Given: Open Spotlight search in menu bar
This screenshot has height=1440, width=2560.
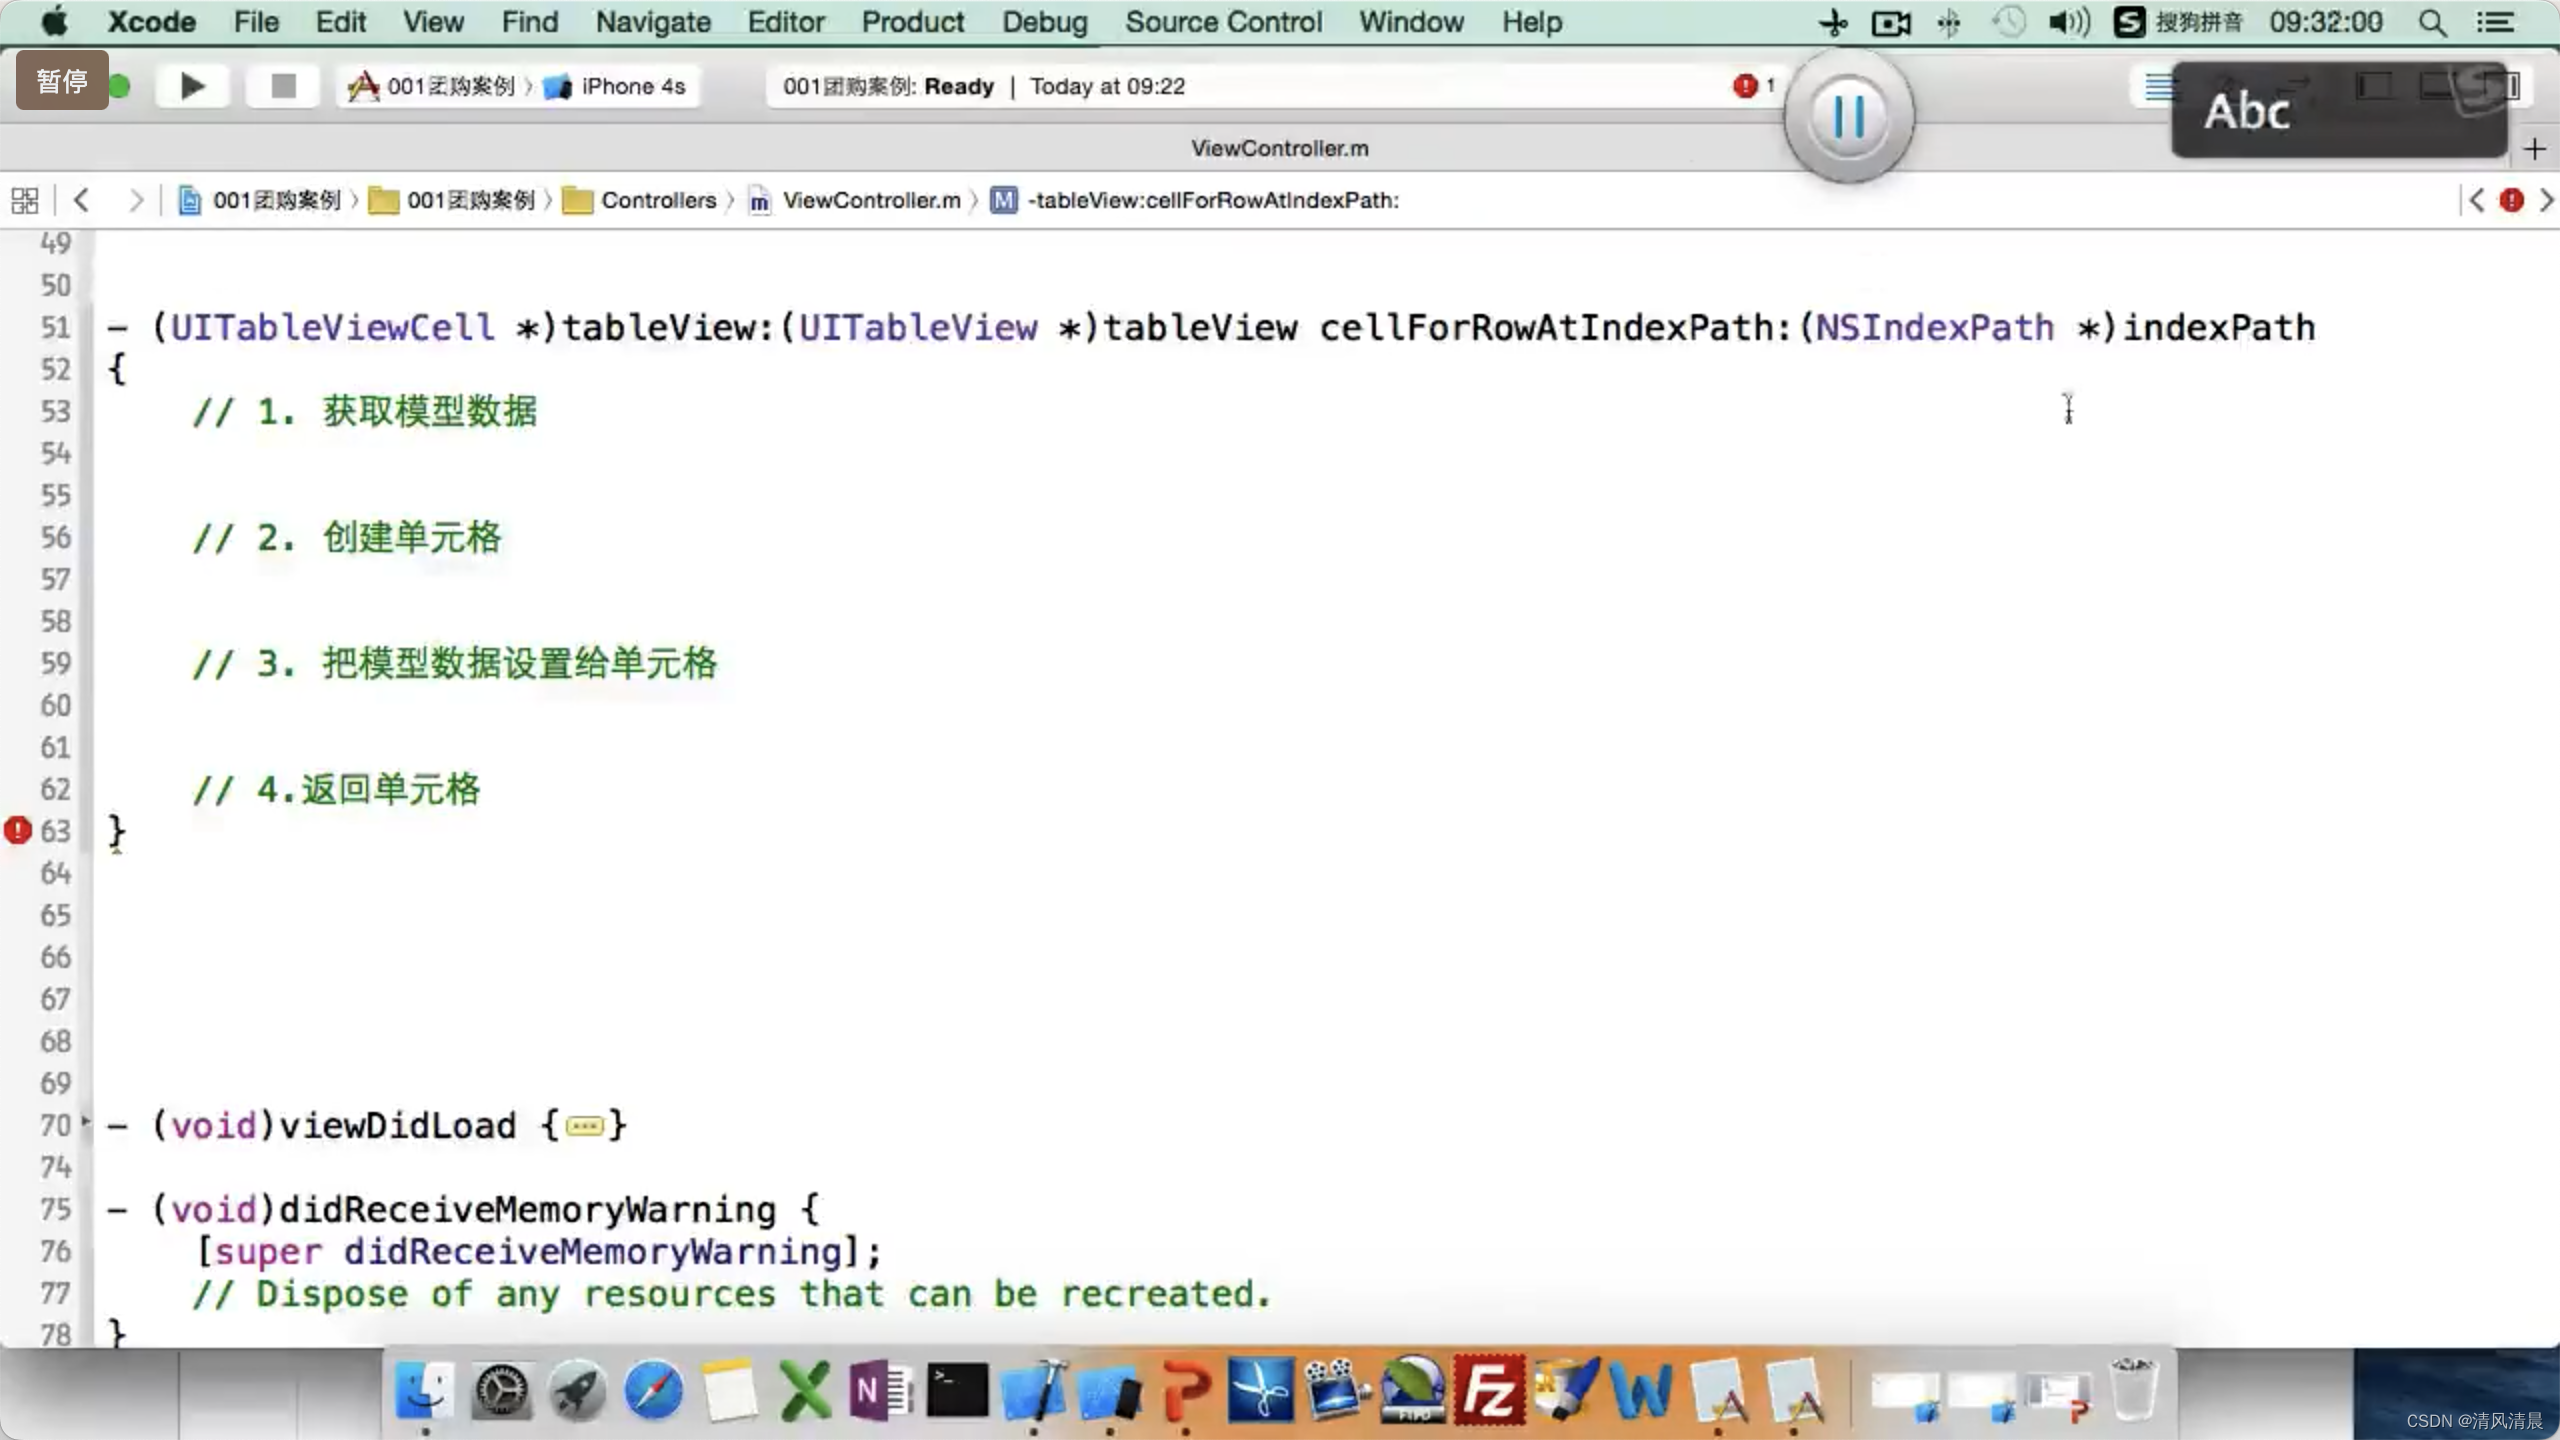Looking at the screenshot, I should [x=2432, y=22].
